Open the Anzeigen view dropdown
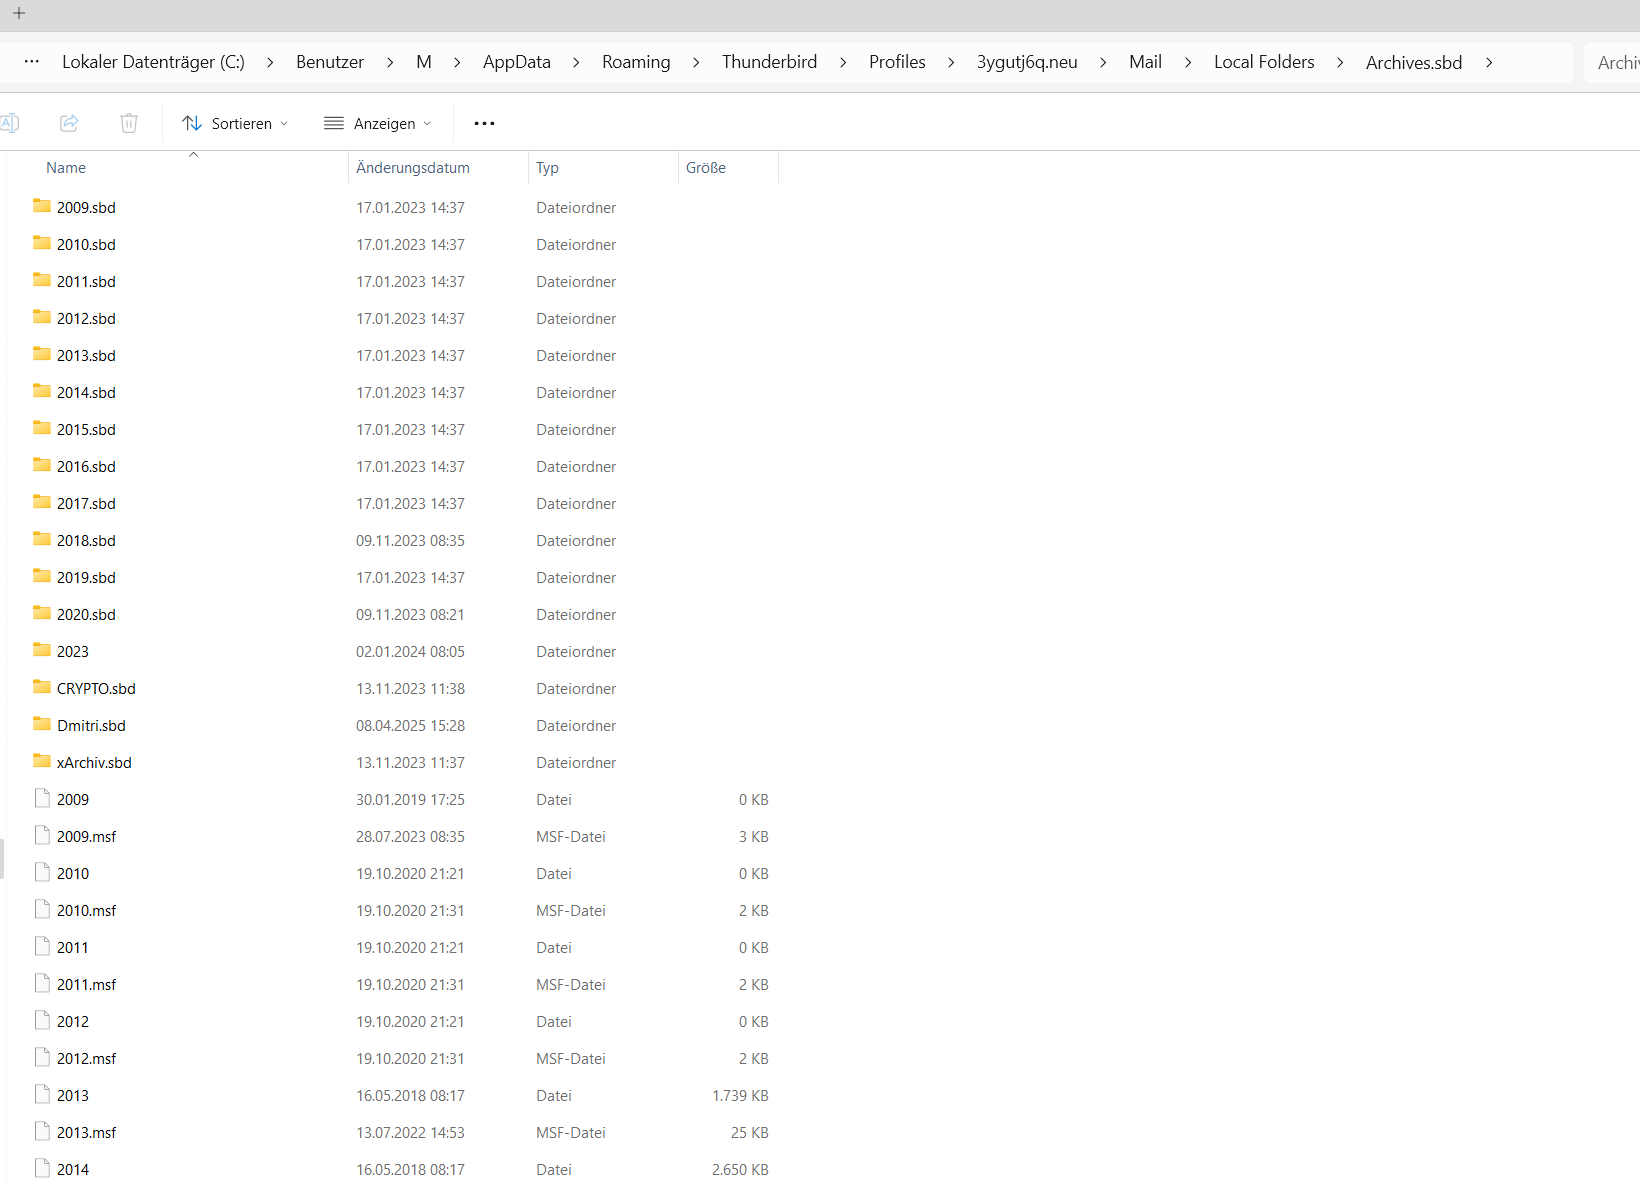 pos(378,123)
